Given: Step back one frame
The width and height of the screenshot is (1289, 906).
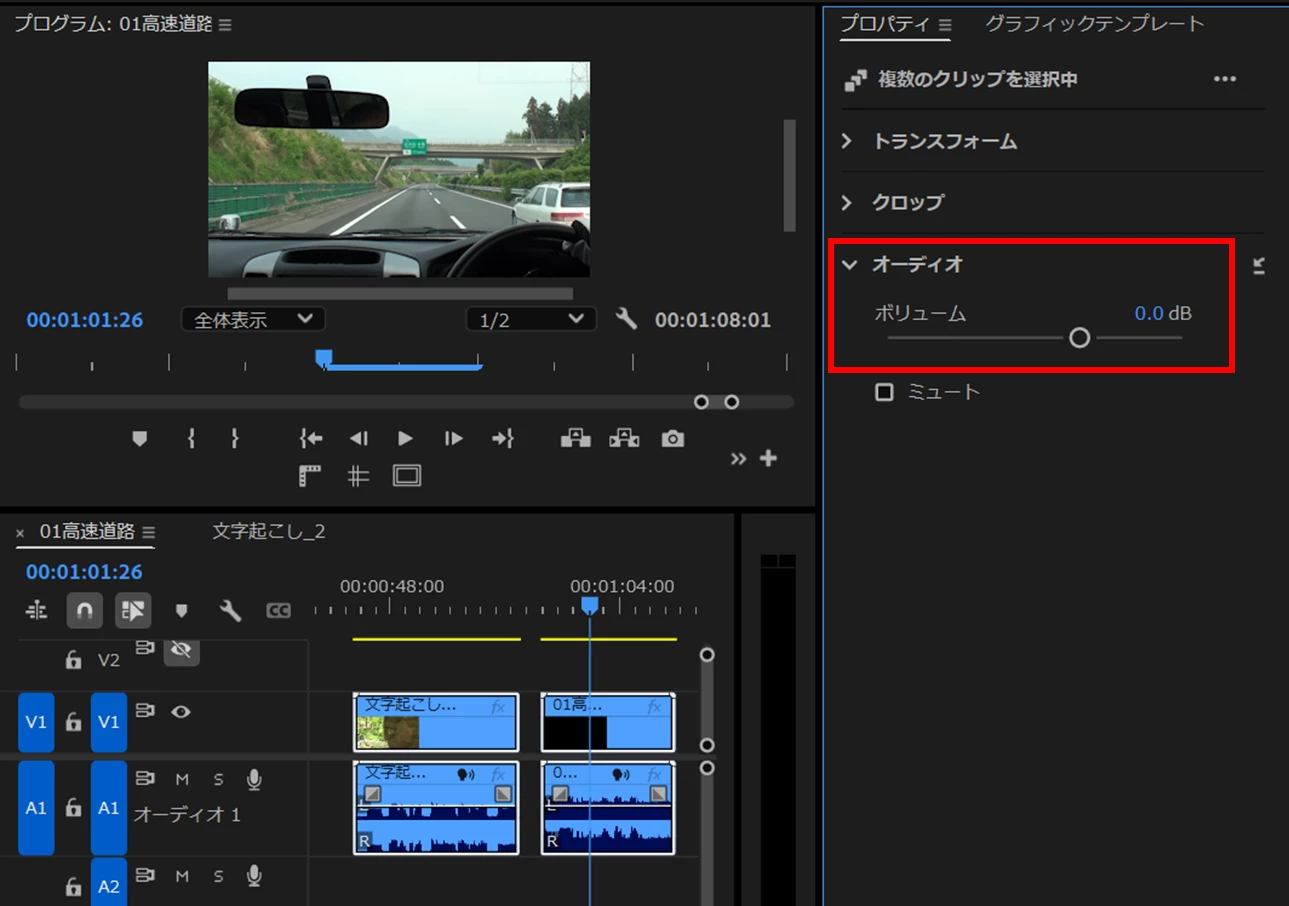Looking at the screenshot, I should (x=358, y=438).
